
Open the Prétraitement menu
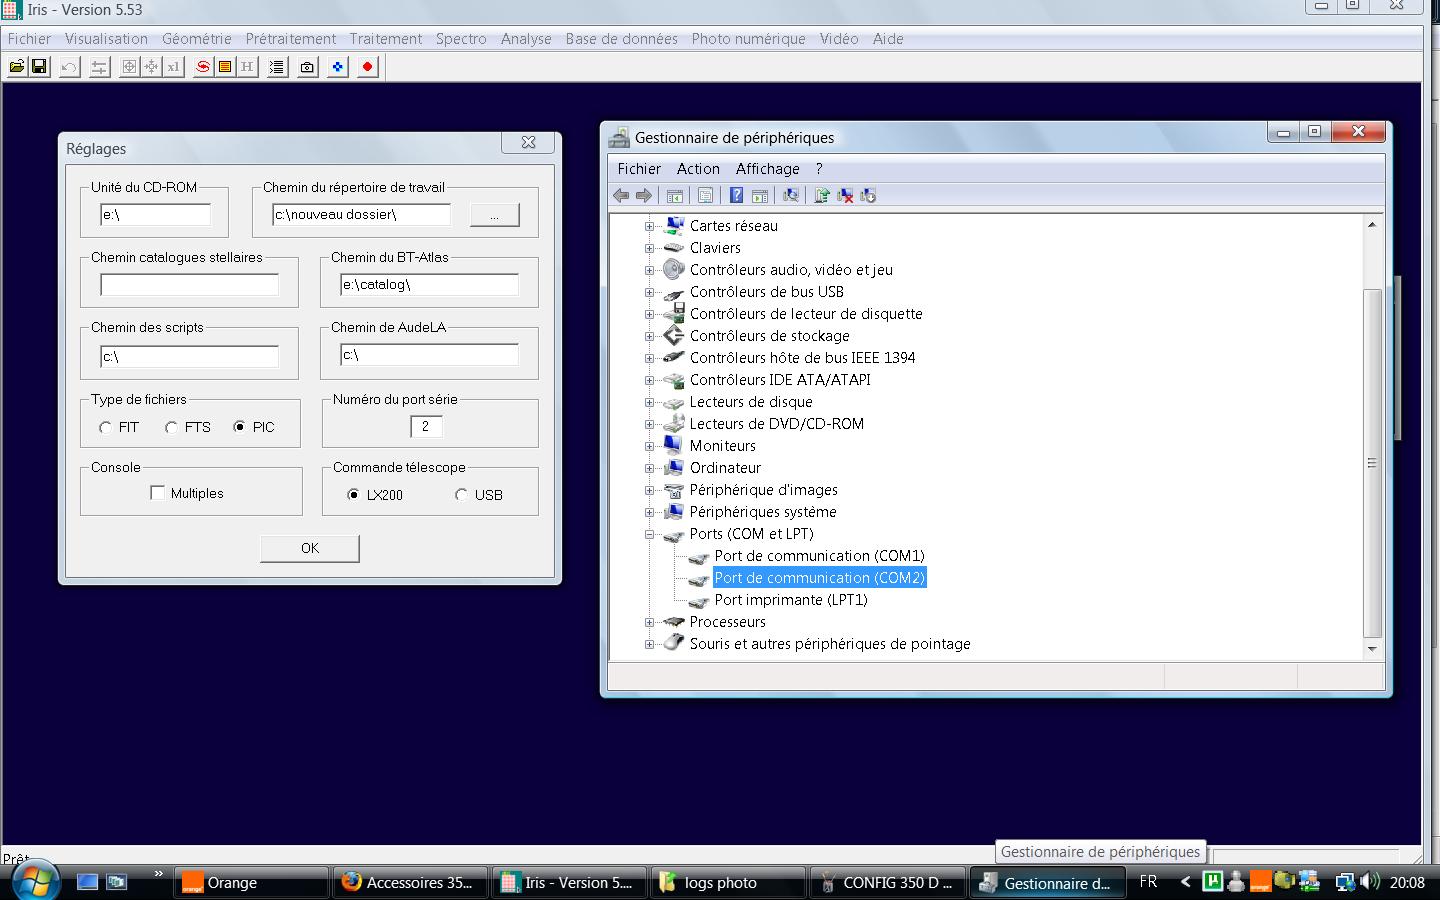click(291, 39)
